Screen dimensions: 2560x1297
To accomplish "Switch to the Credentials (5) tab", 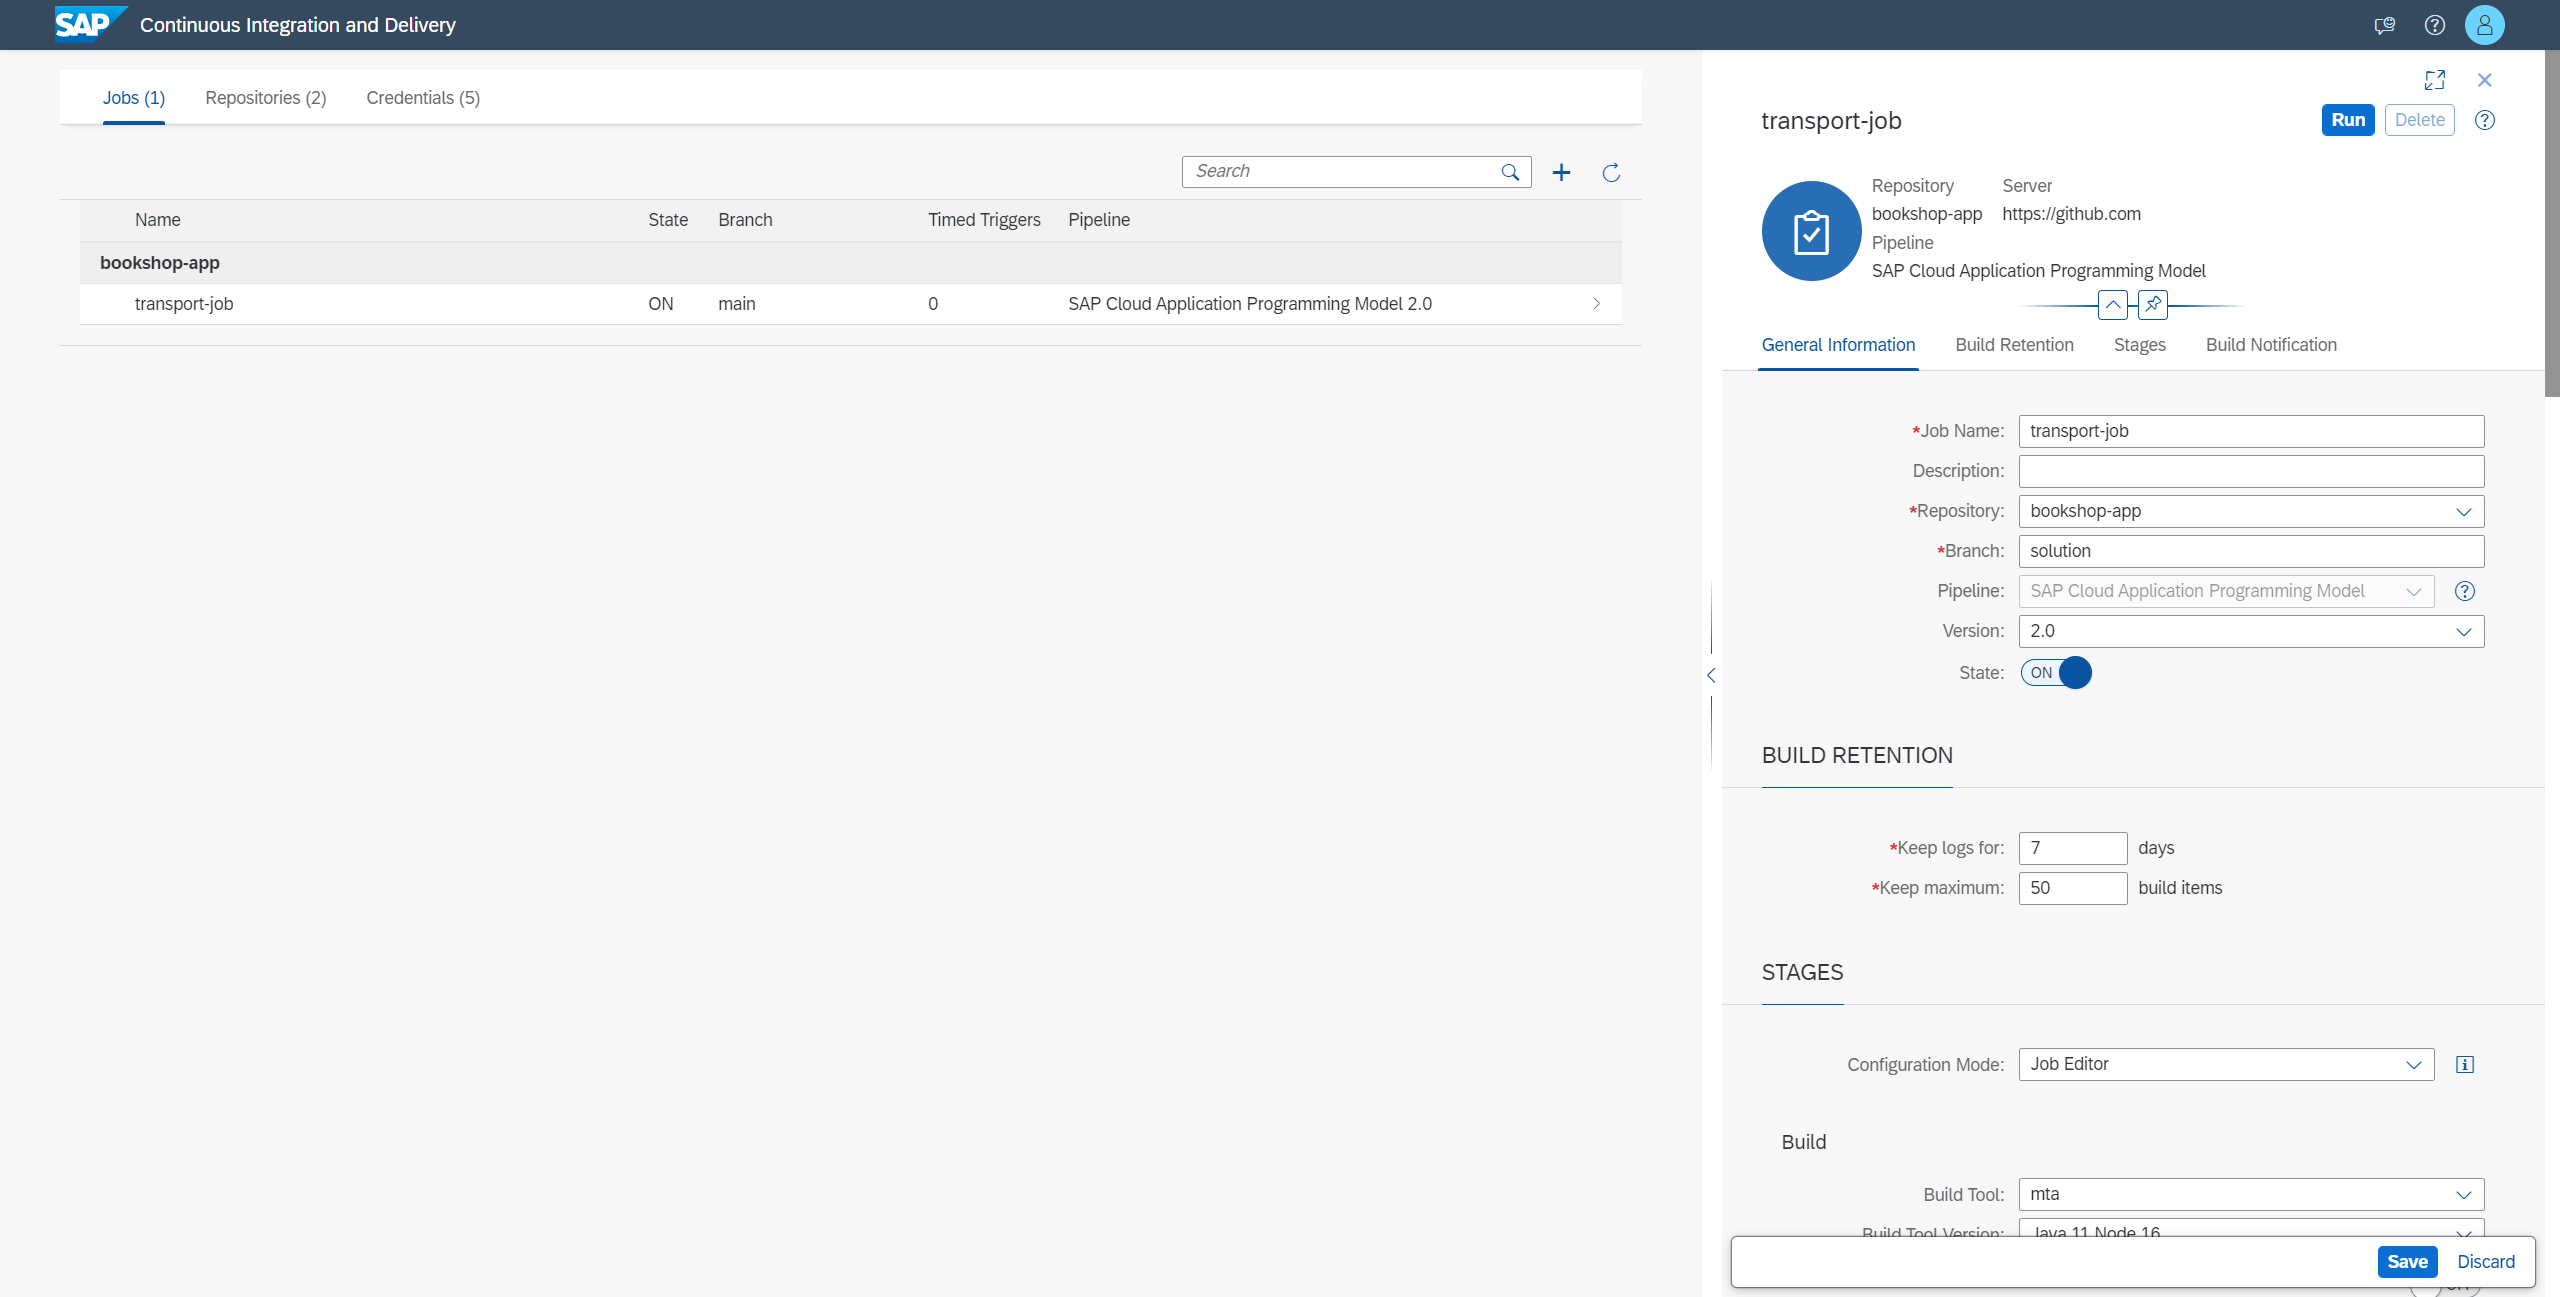I will pyautogui.click(x=423, y=98).
